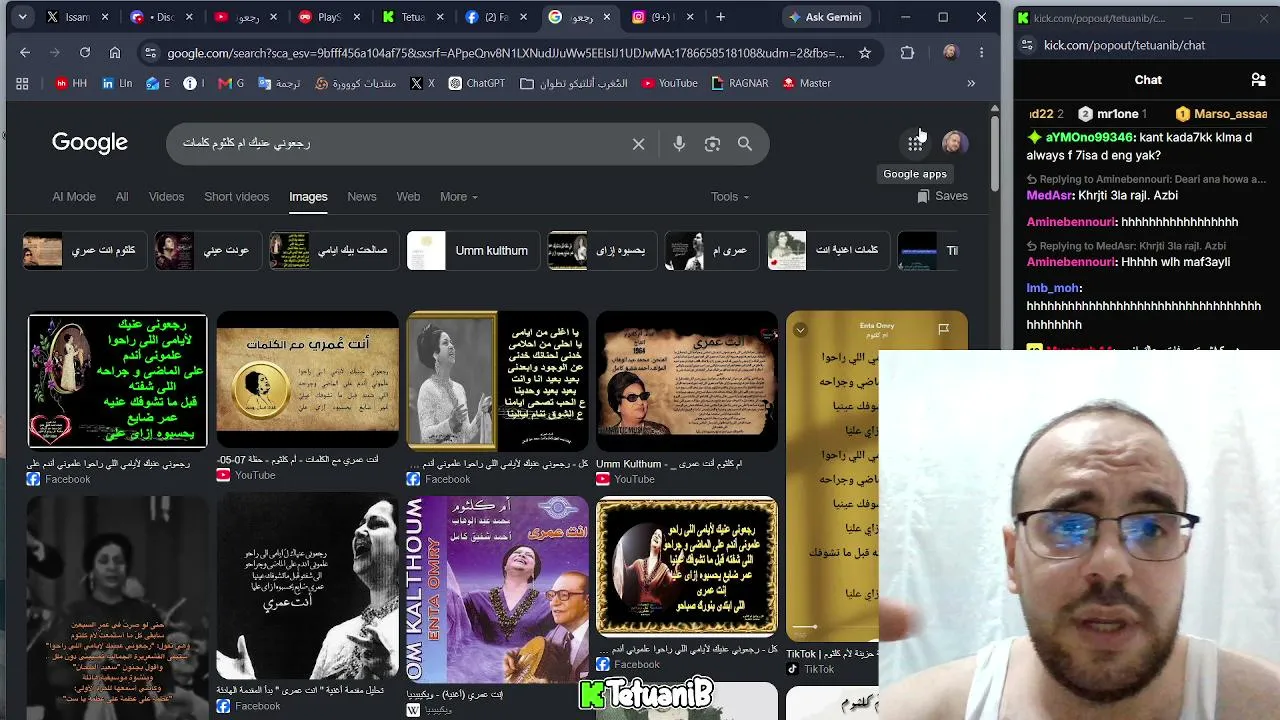The width and height of the screenshot is (1280, 720).
Task: Select the Images tab
Action: [308, 197]
